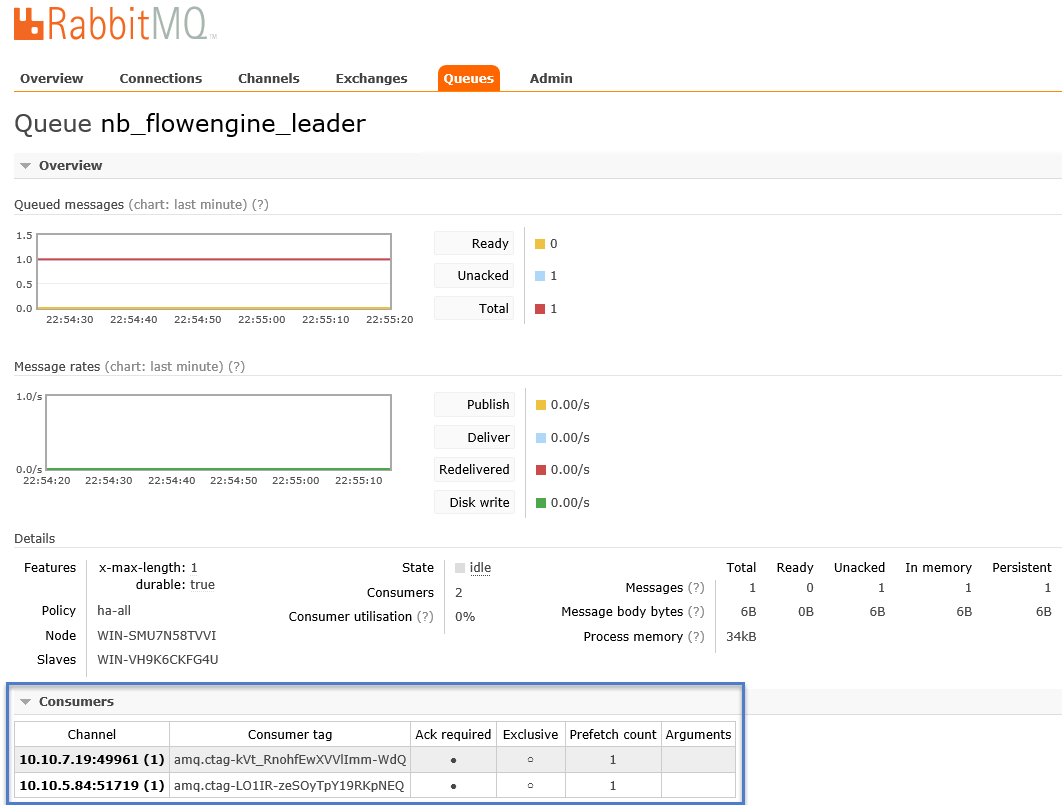Click the Queue nb_flowengine_leader heading
1062x805 pixels.
click(x=190, y=124)
